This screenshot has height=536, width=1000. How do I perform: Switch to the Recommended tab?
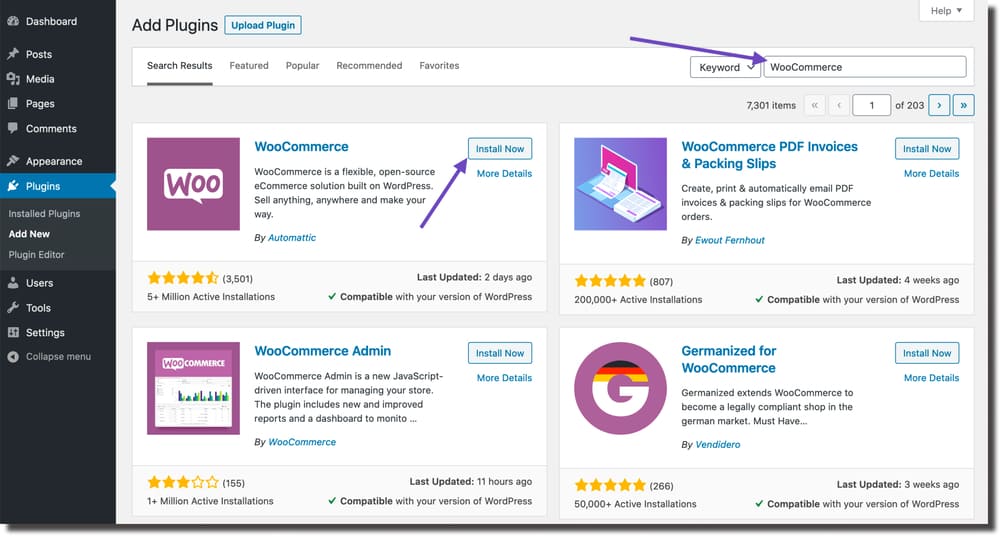coord(369,66)
